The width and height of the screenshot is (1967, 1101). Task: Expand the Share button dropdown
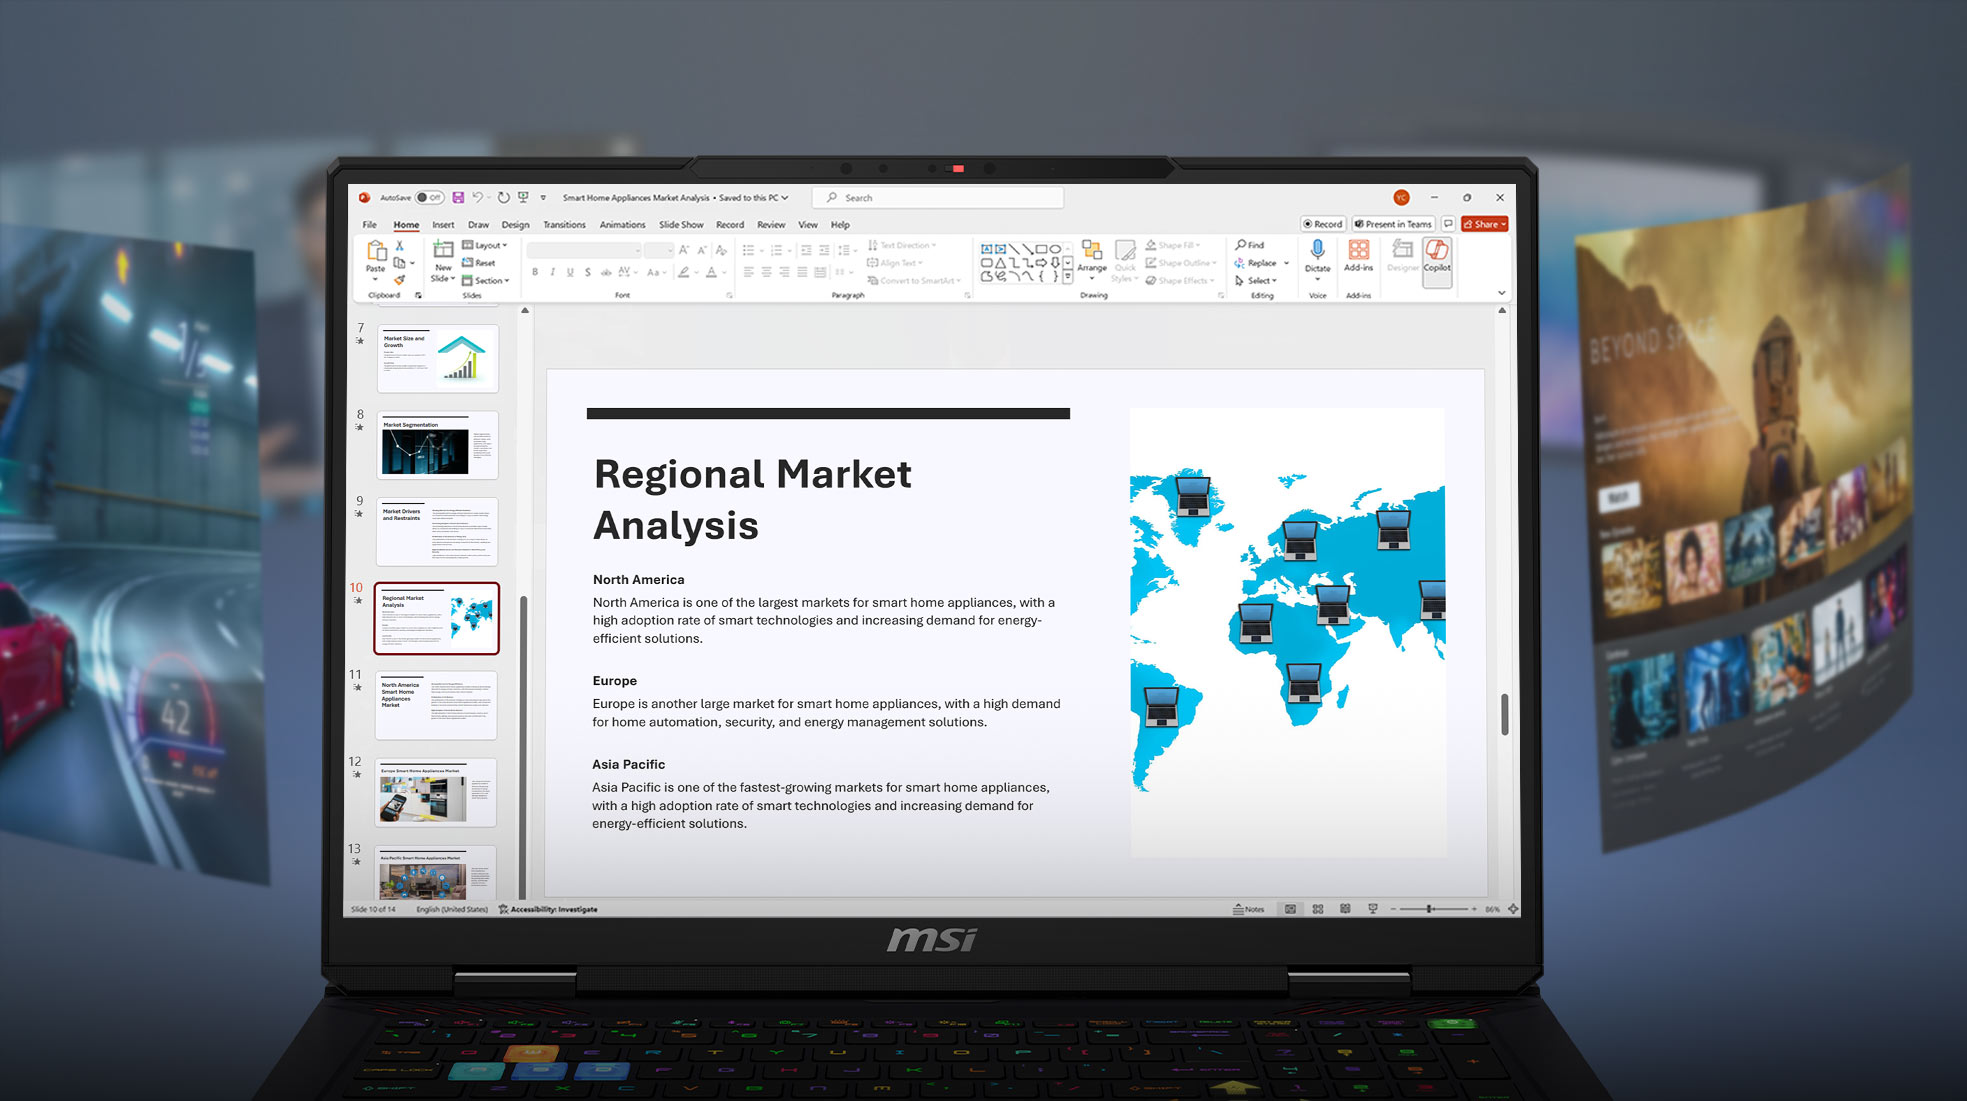pos(1503,224)
